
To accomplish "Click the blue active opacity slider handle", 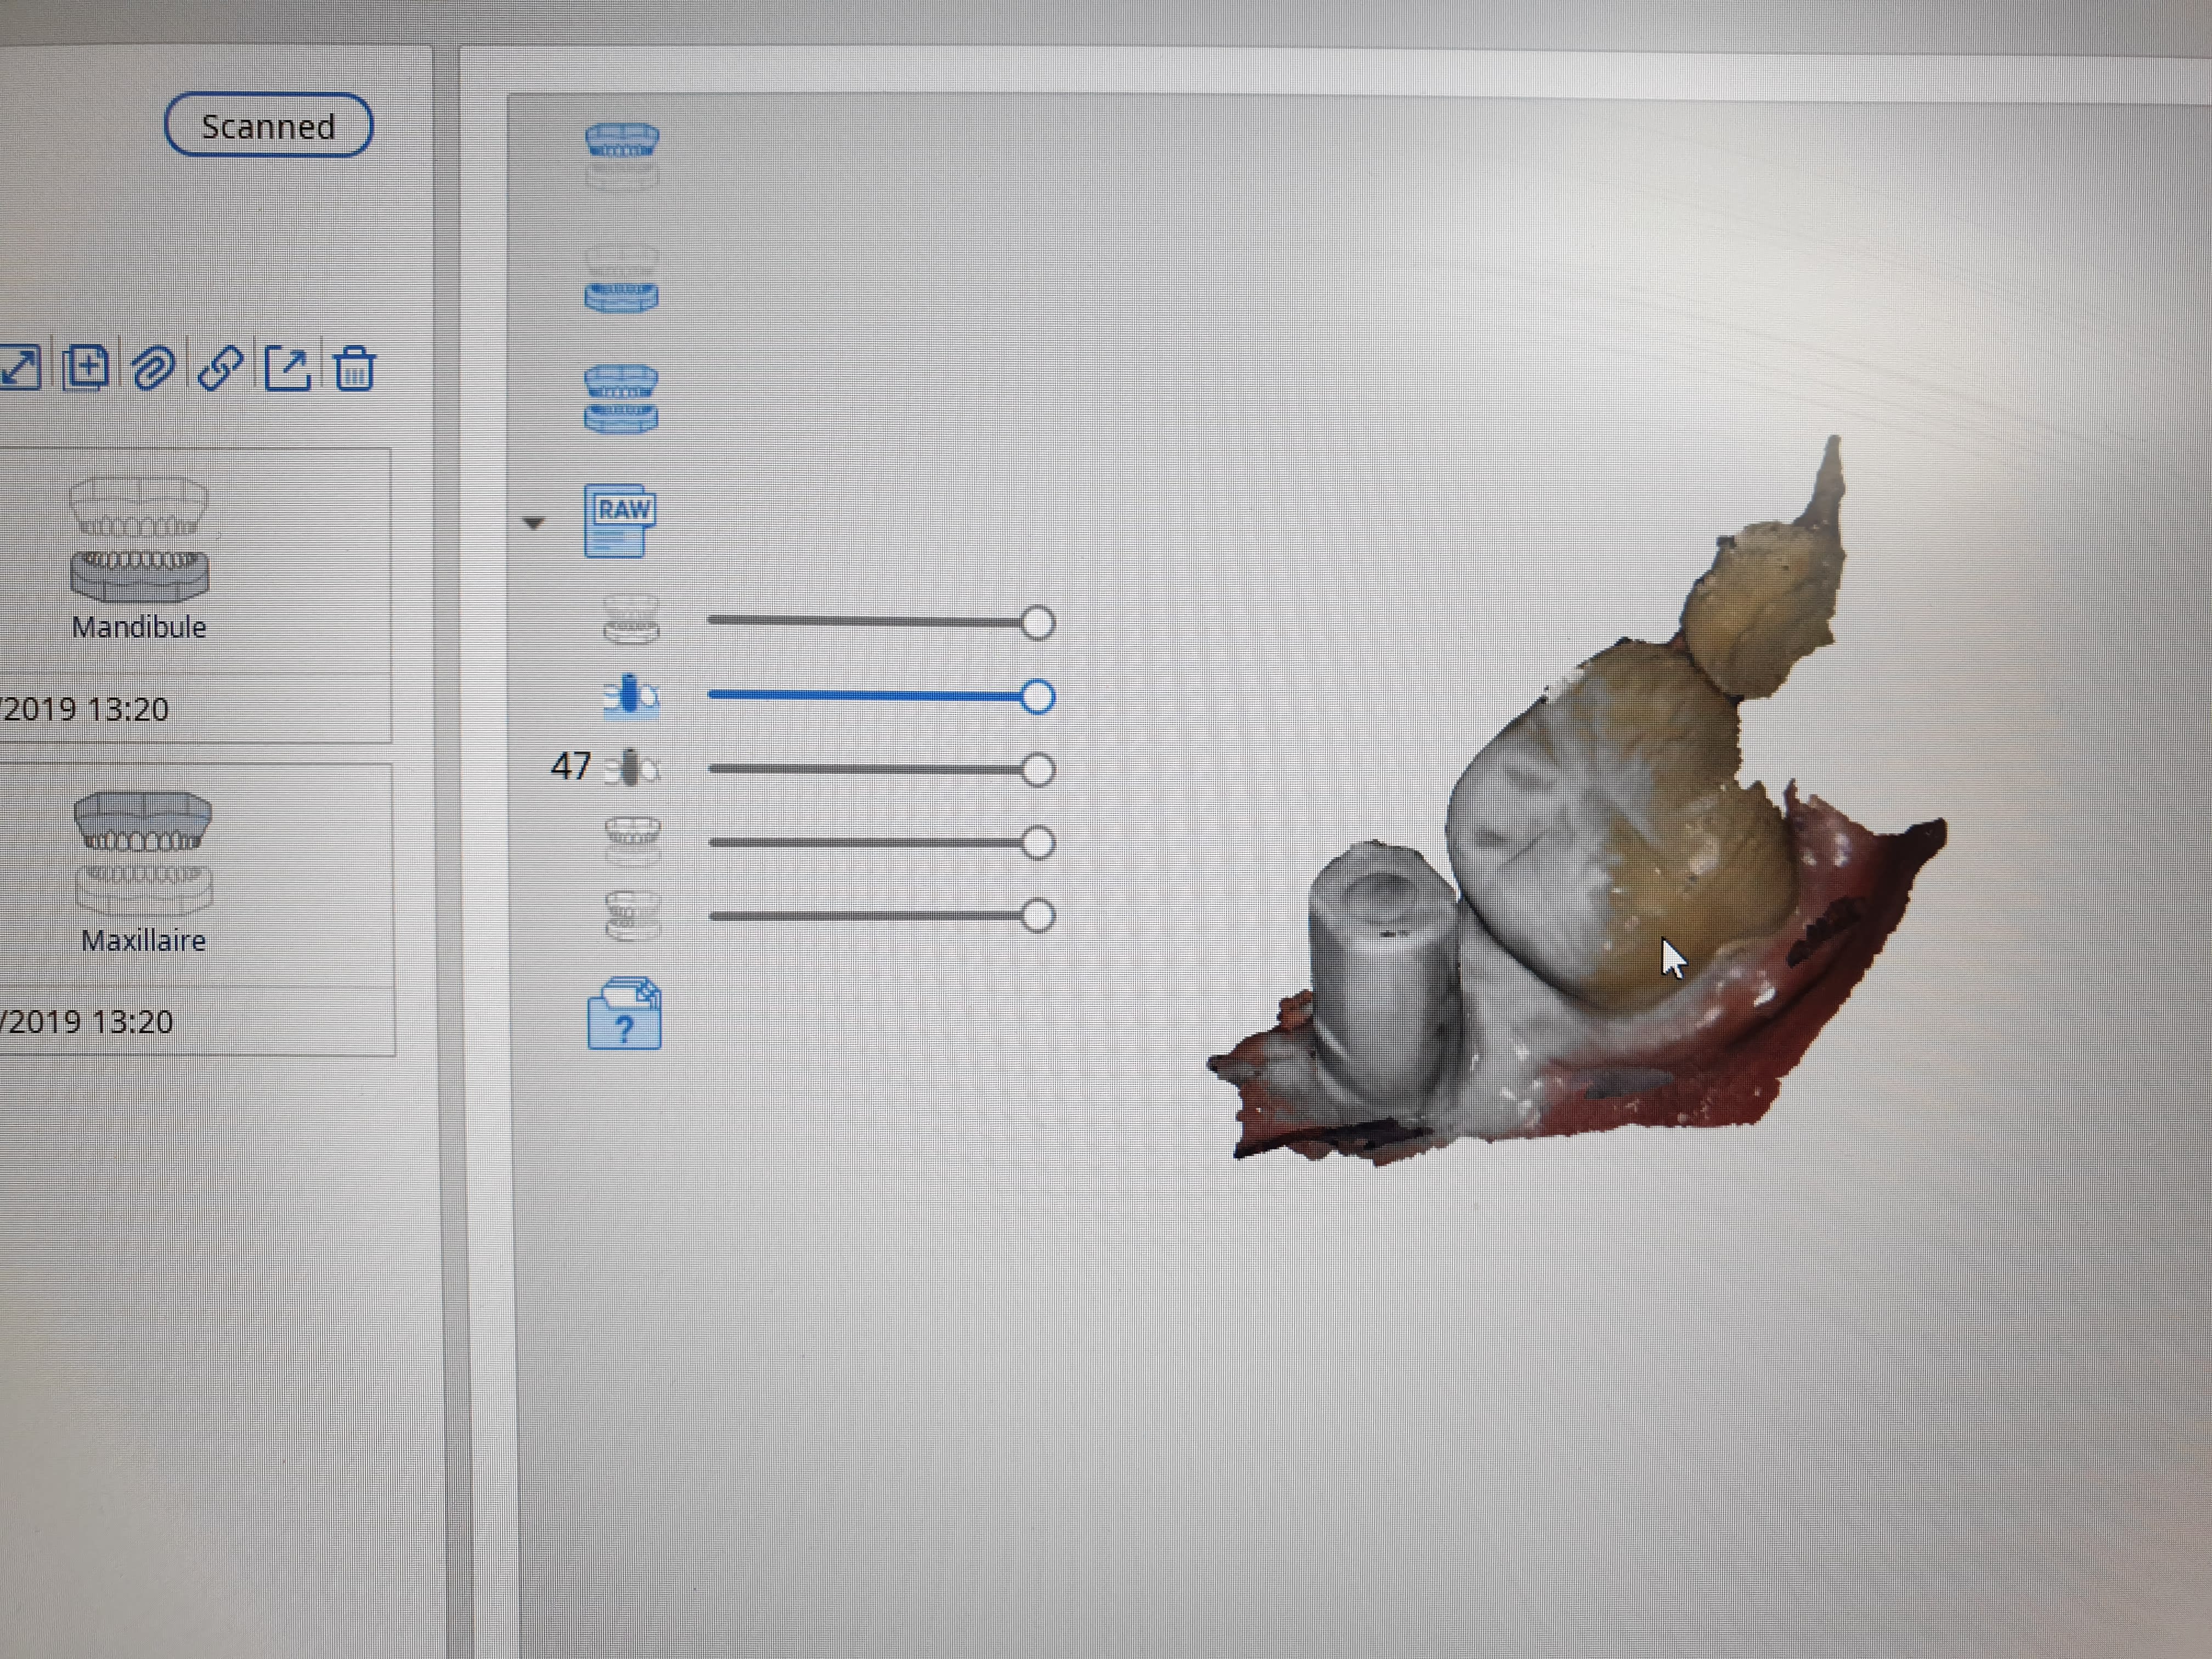I will 1037,697.
